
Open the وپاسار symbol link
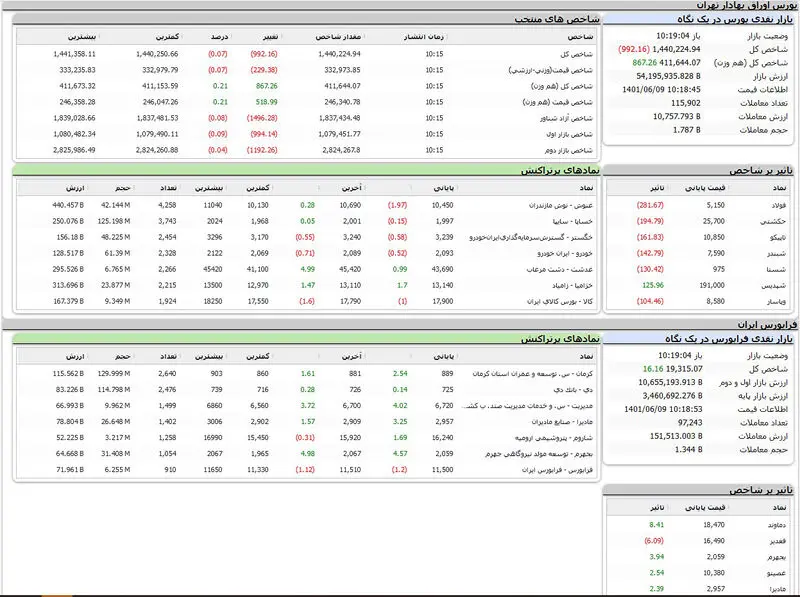point(777,302)
